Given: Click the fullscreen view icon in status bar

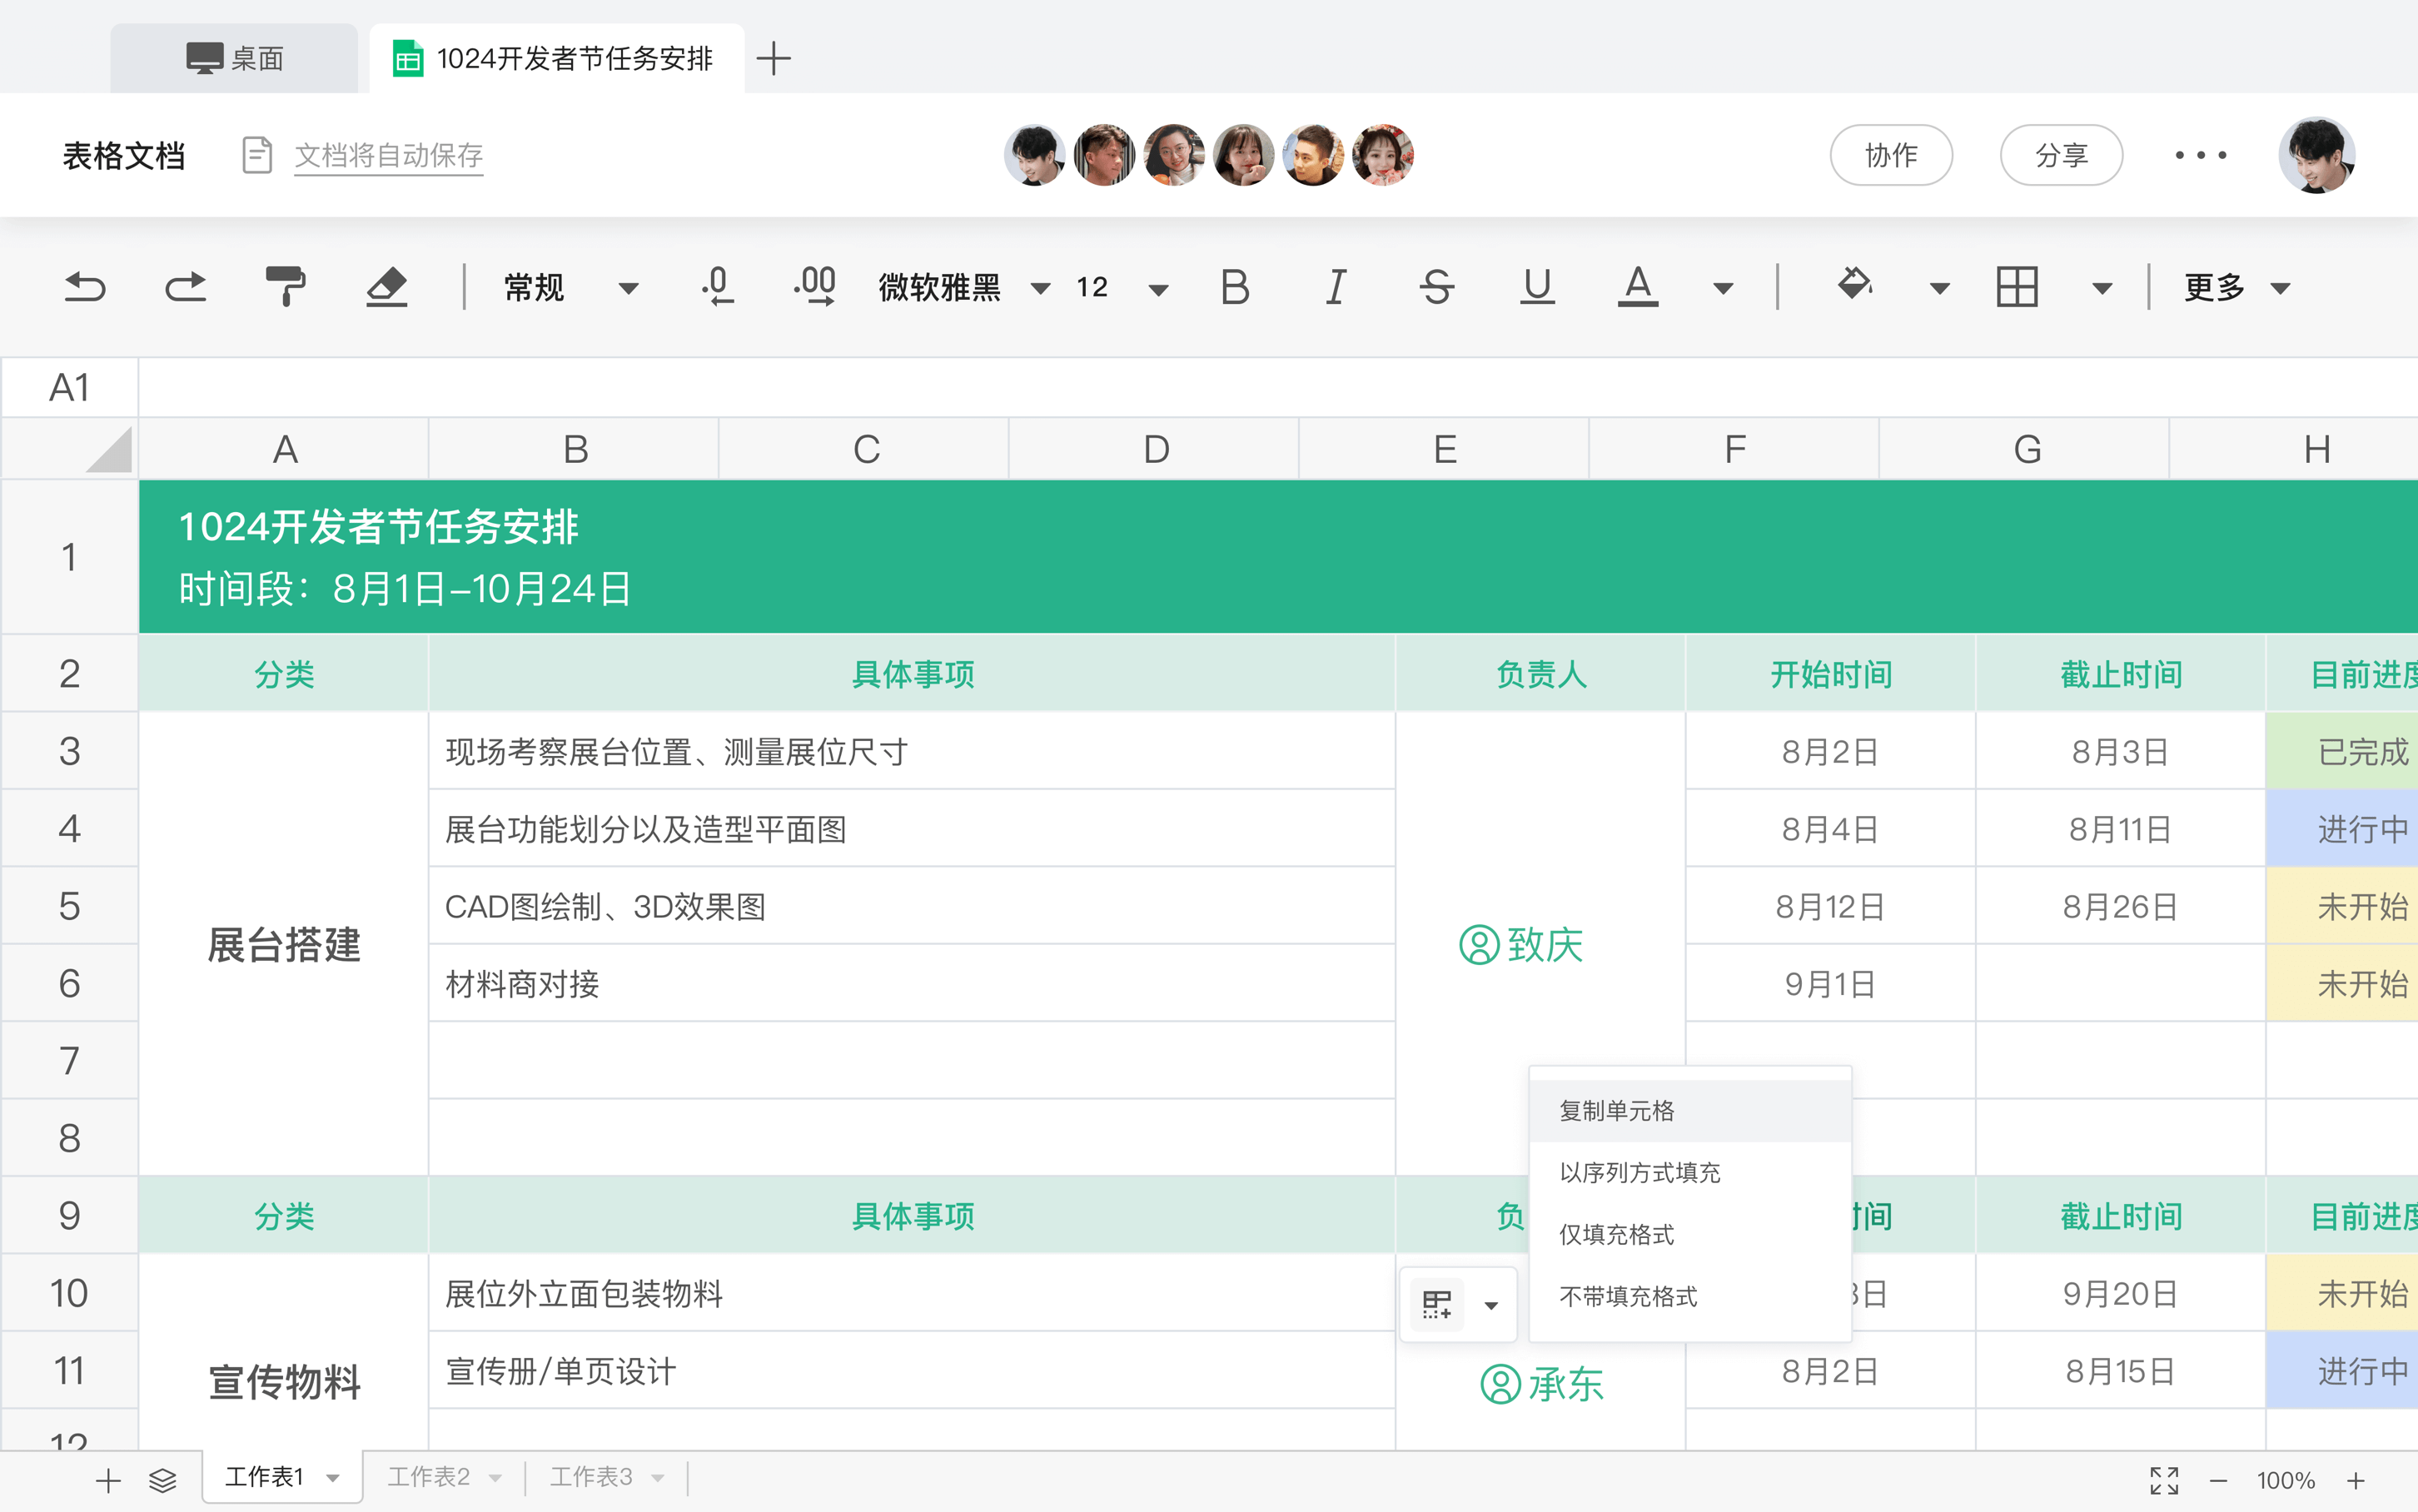Looking at the screenshot, I should tap(2163, 1479).
